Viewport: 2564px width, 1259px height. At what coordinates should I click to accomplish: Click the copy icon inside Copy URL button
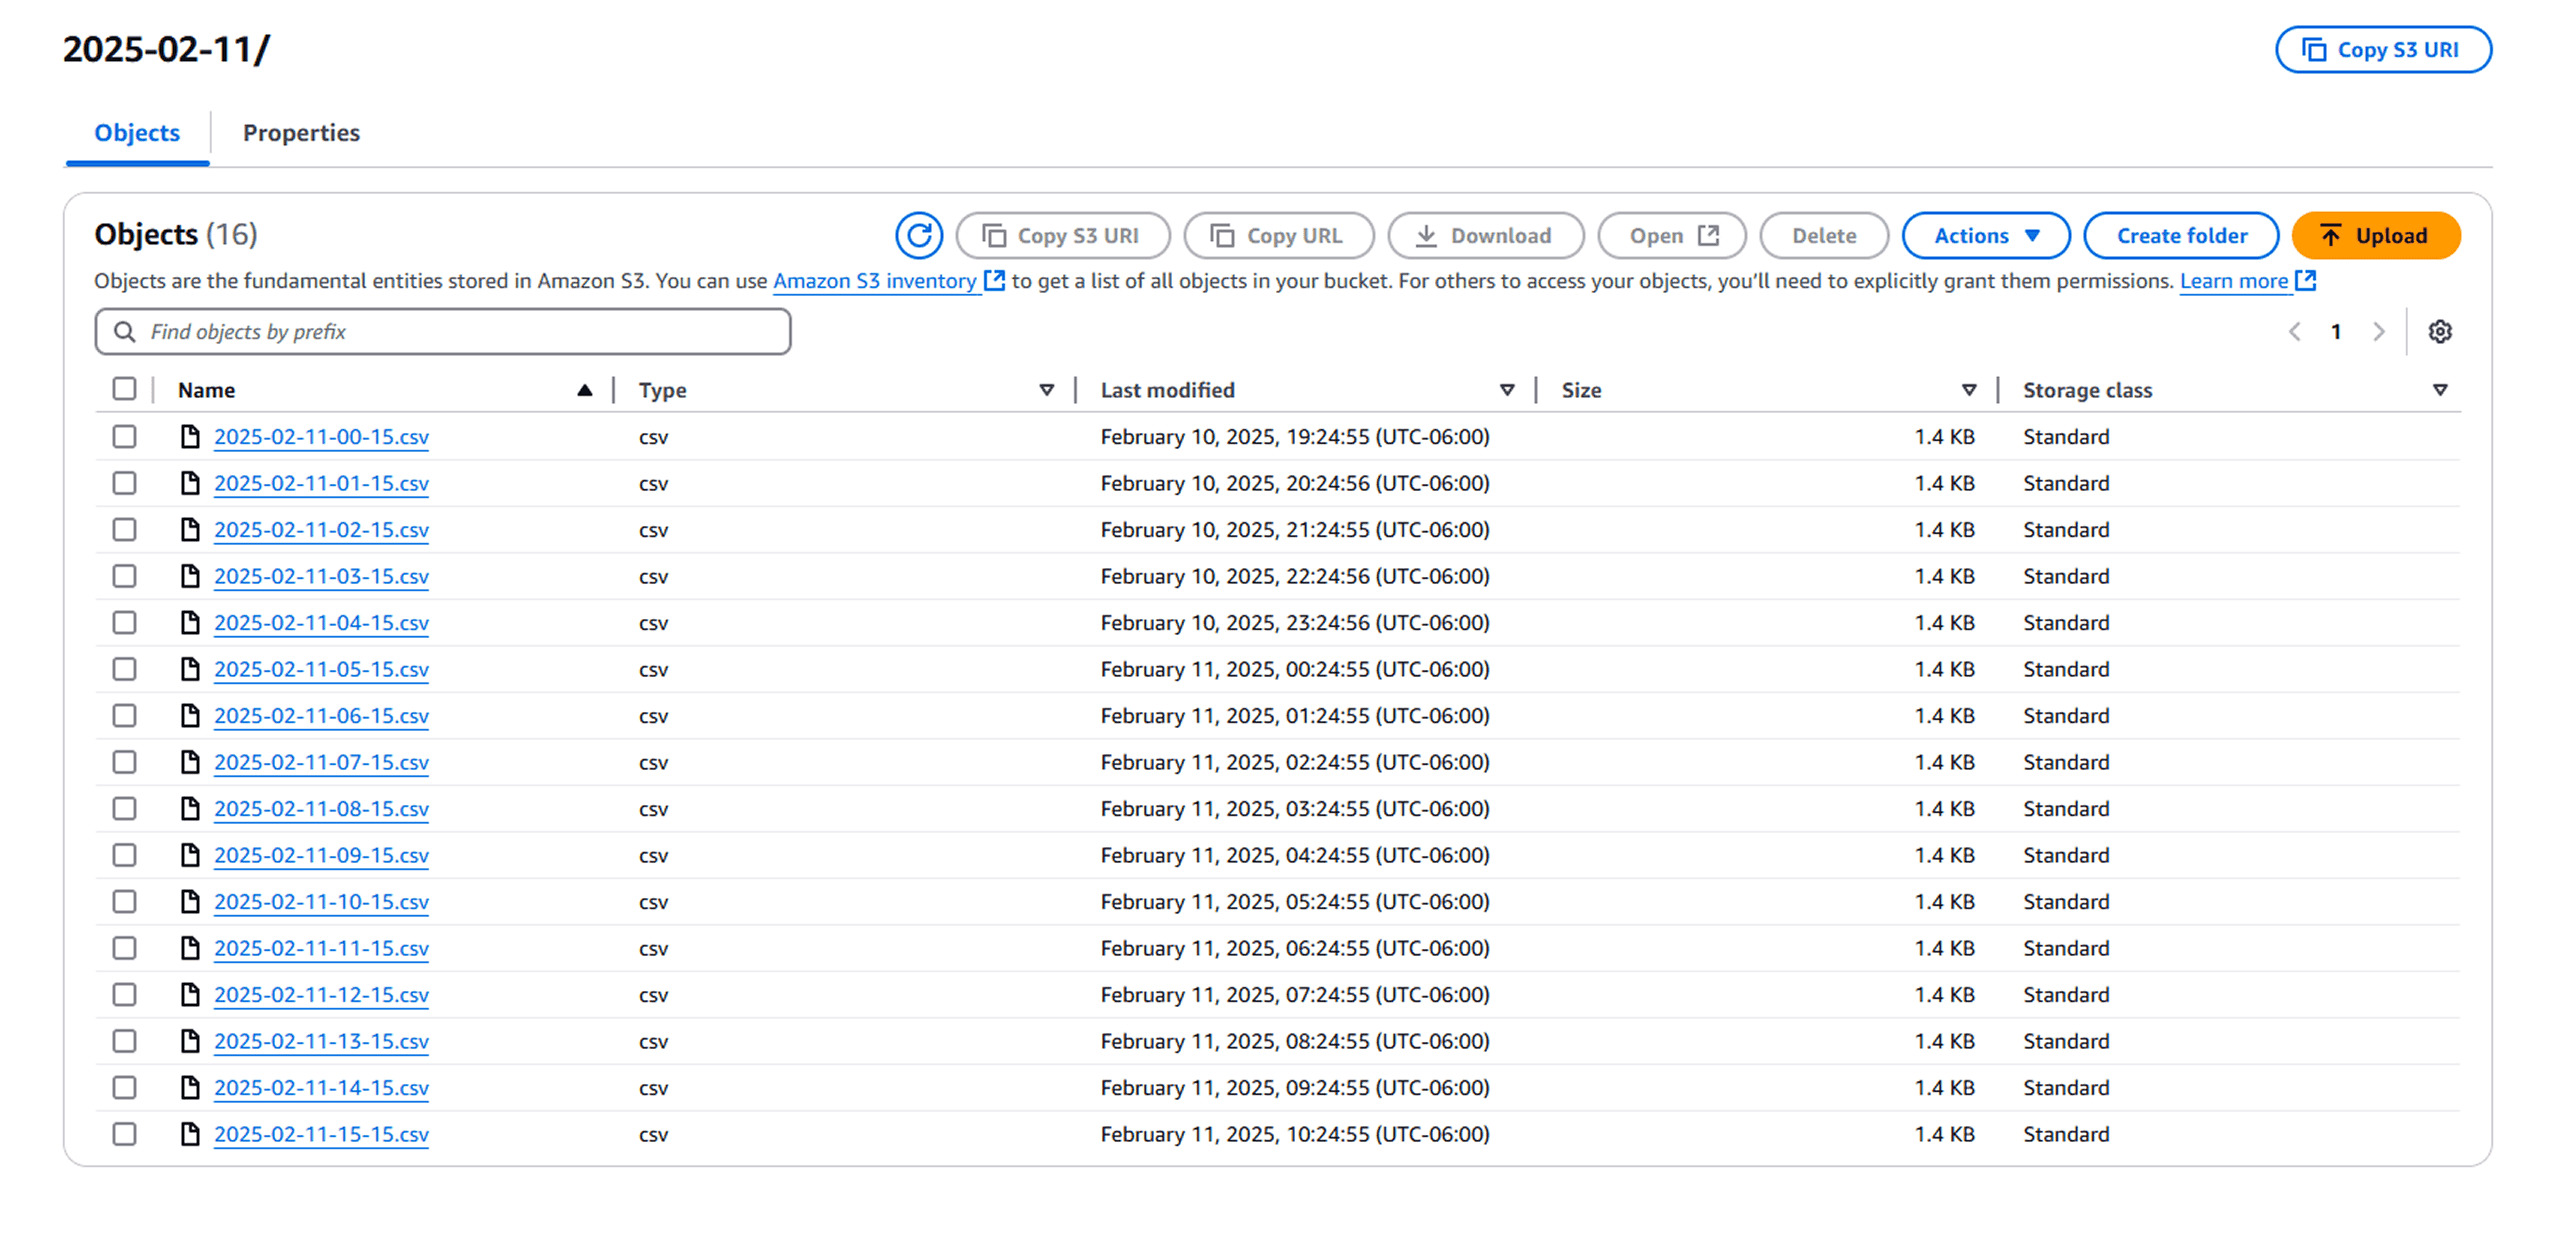(1221, 235)
